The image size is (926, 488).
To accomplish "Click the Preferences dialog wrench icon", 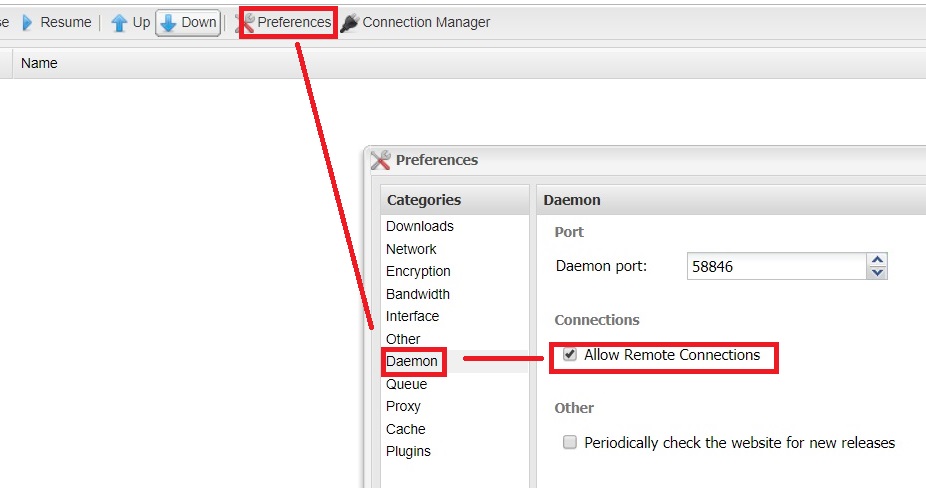I will tap(380, 160).
